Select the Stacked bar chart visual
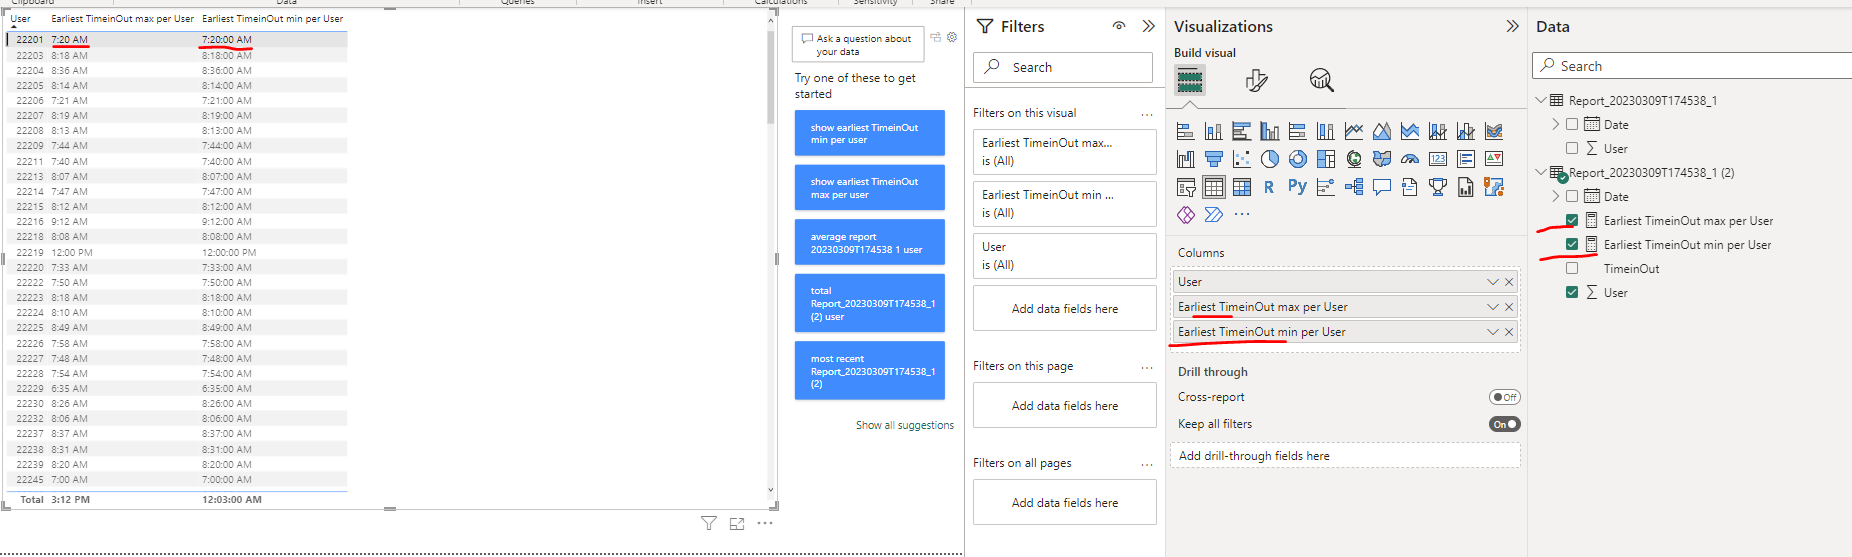The height and width of the screenshot is (557, 1852). point(1185,131)
